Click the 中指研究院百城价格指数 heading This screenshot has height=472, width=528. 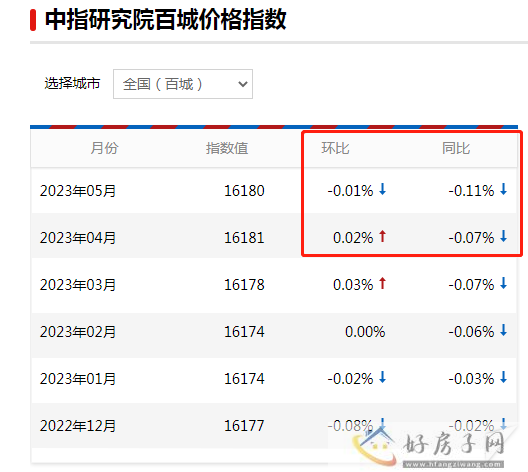[x=166, y=20]
